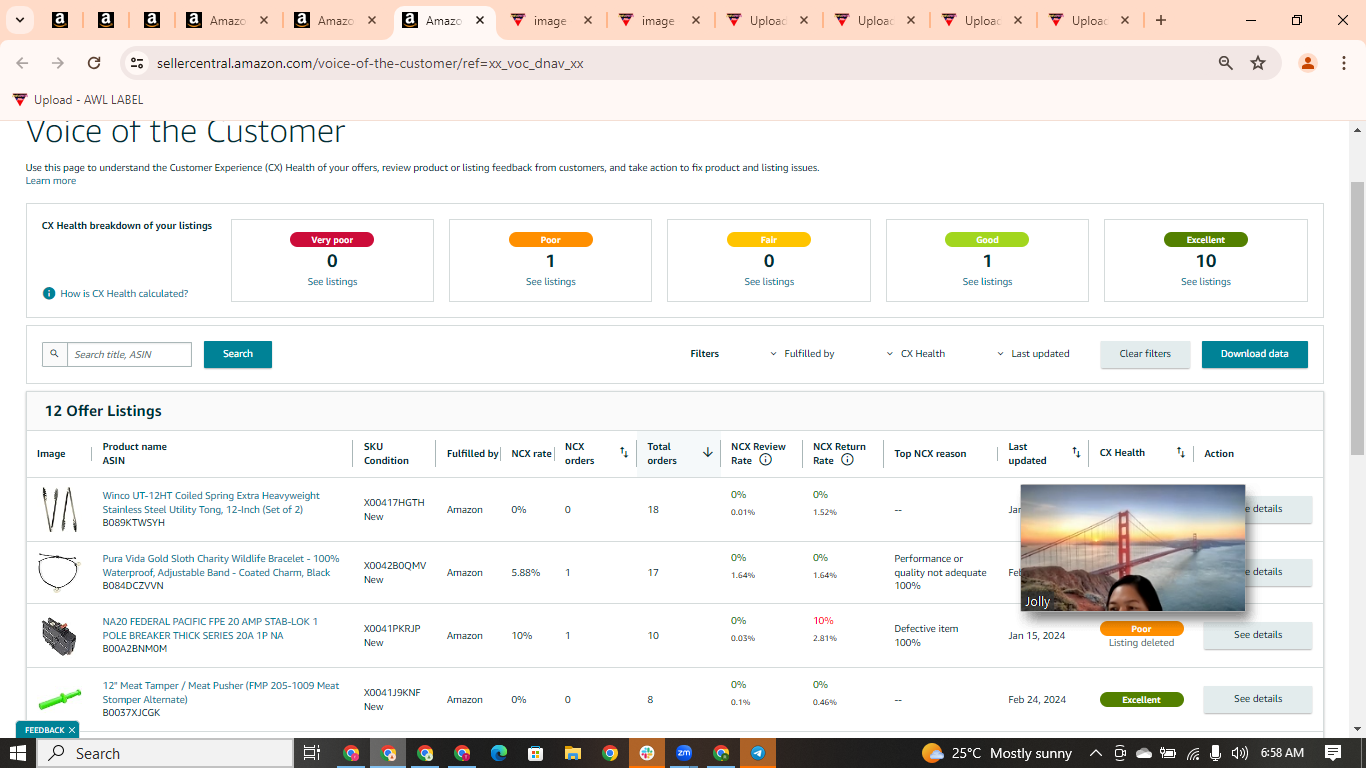Sort listings by Total orders arrow
The image size is (1366, 768).
[708, 453]
